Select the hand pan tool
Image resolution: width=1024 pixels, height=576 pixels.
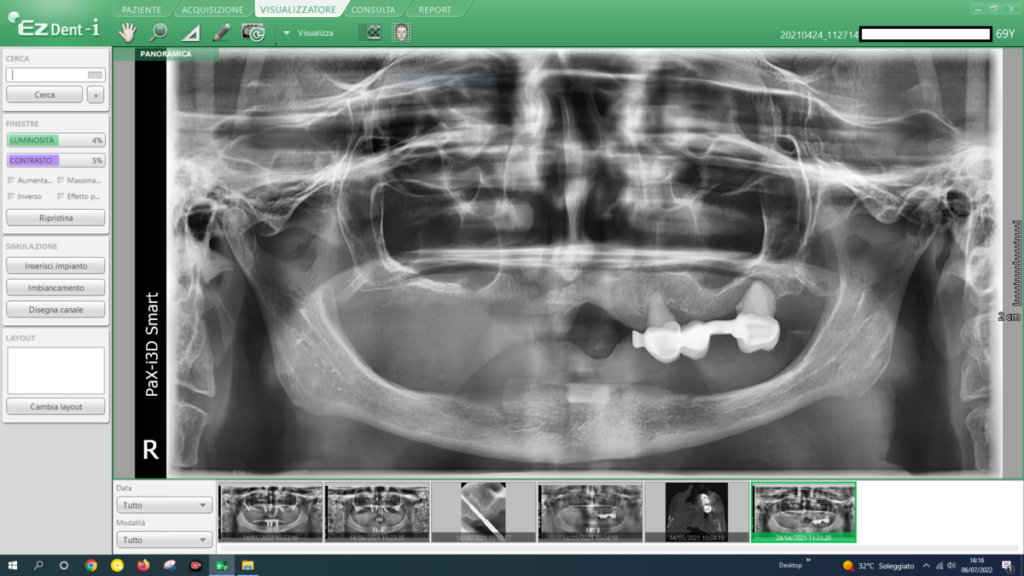pyautogui.click(x=127, y=32)
